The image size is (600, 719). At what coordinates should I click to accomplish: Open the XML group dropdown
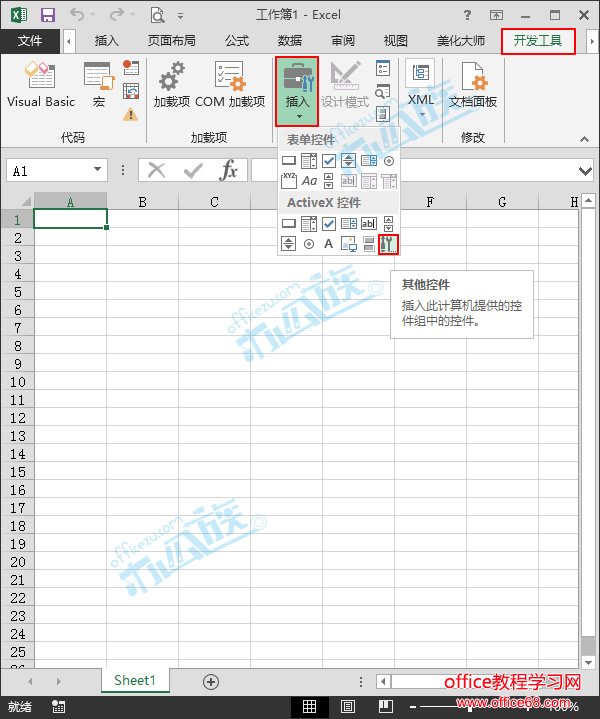pyautogui.click(x=421, y=90)
